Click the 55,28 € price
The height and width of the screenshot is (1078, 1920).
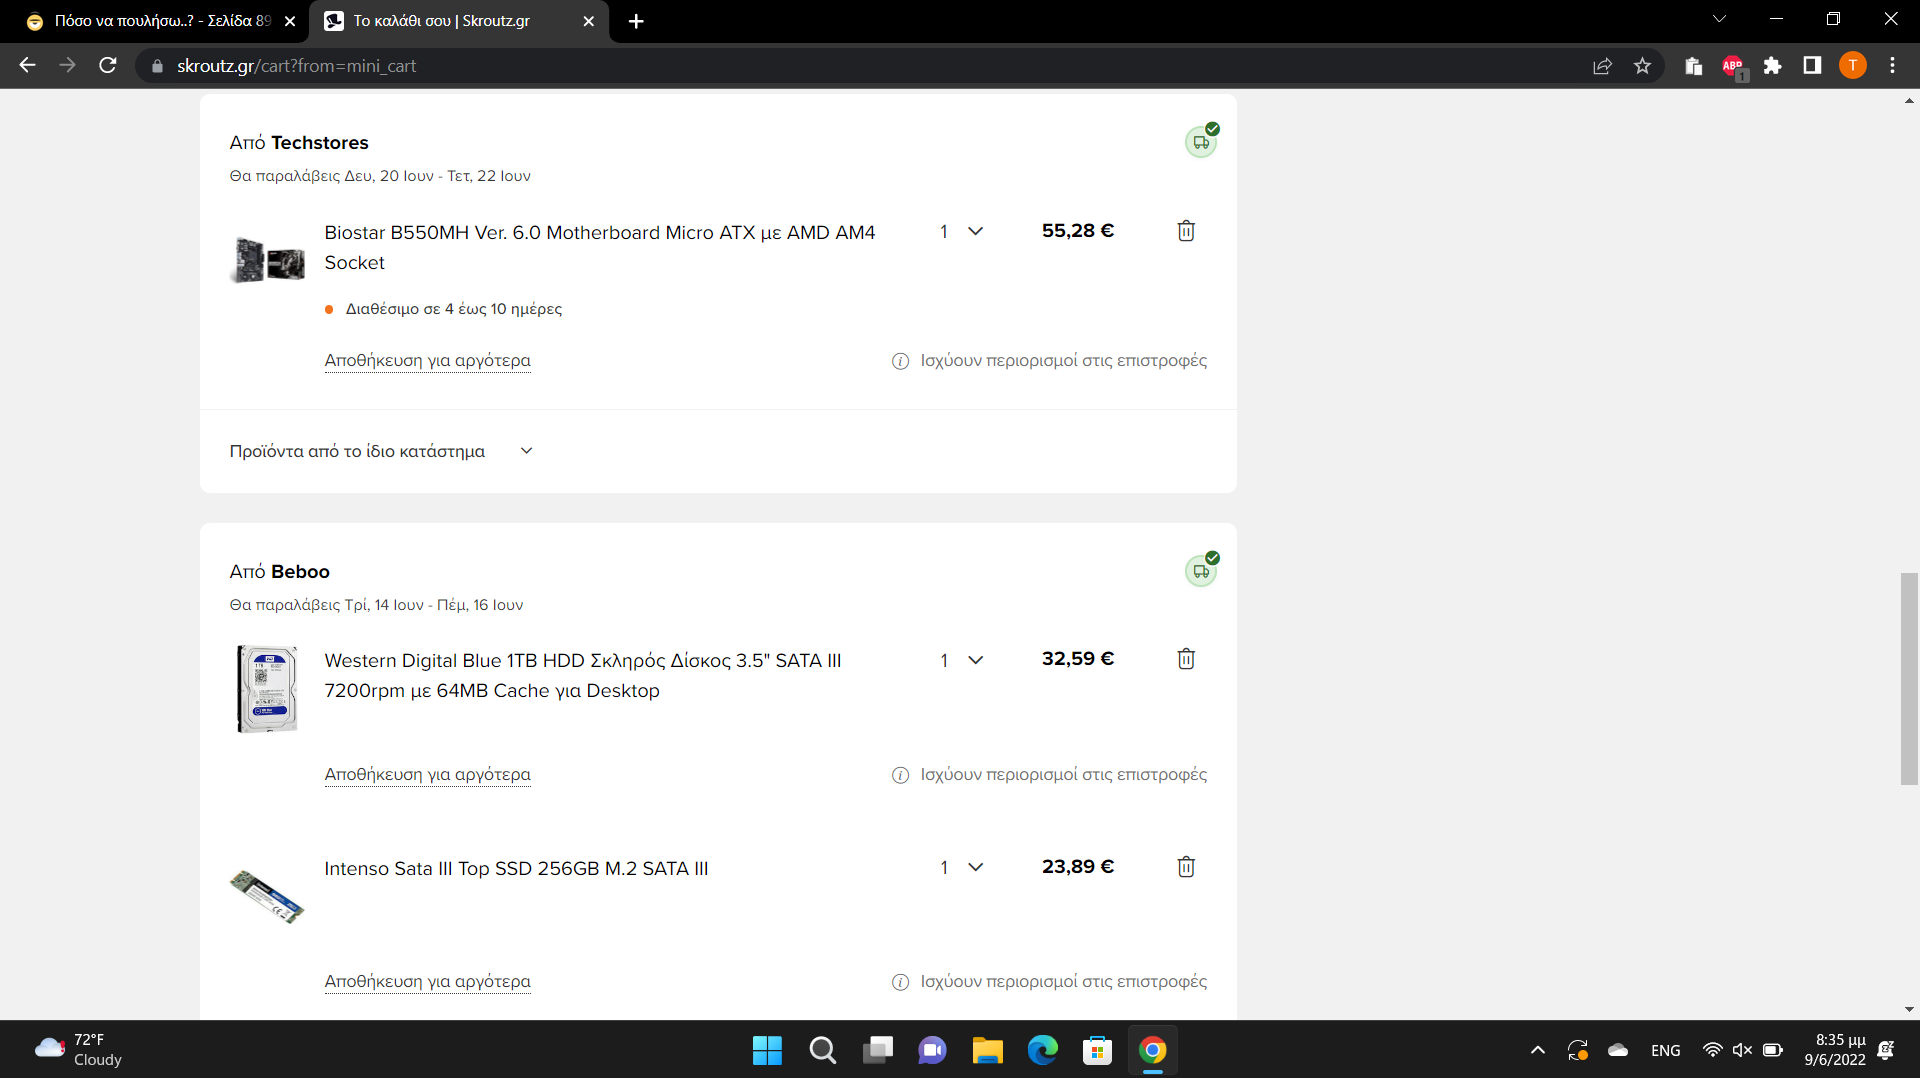(x=1077, y=231)
